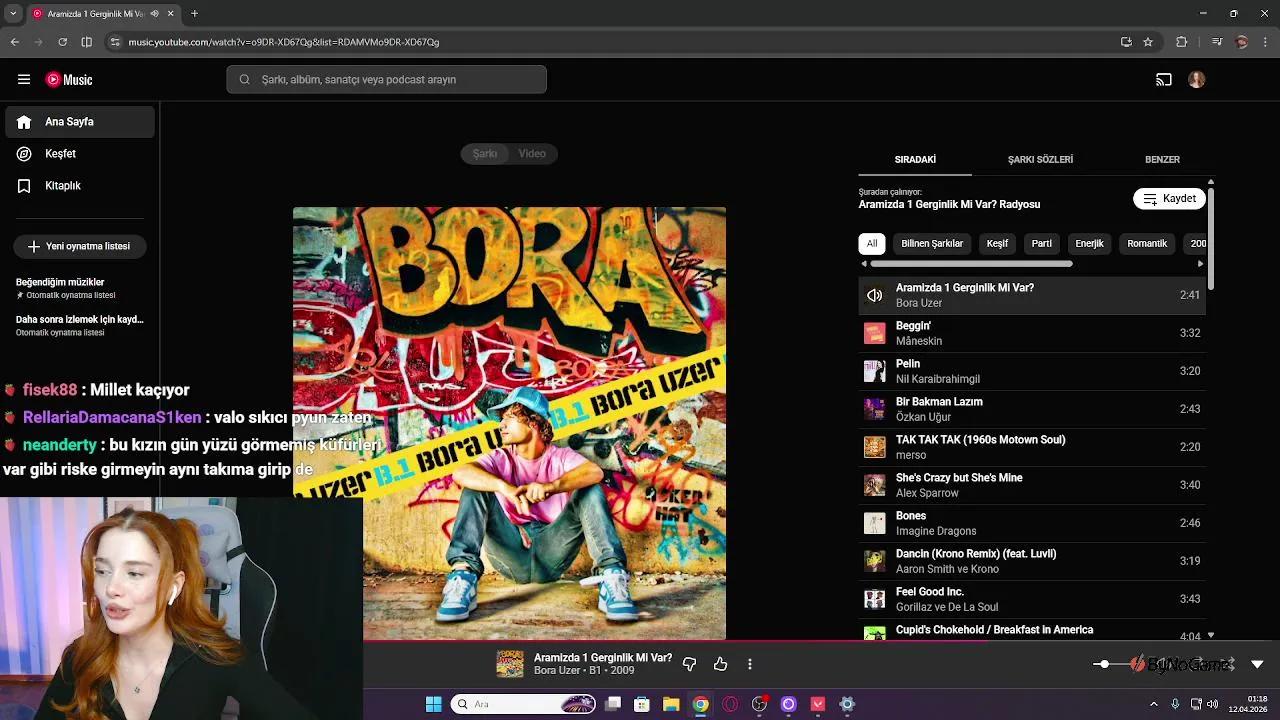Play Pelin by Nil Karaibrahimgil
Screen dimensions: 1280x720
pyautogui.click(x=1032, y=371)
